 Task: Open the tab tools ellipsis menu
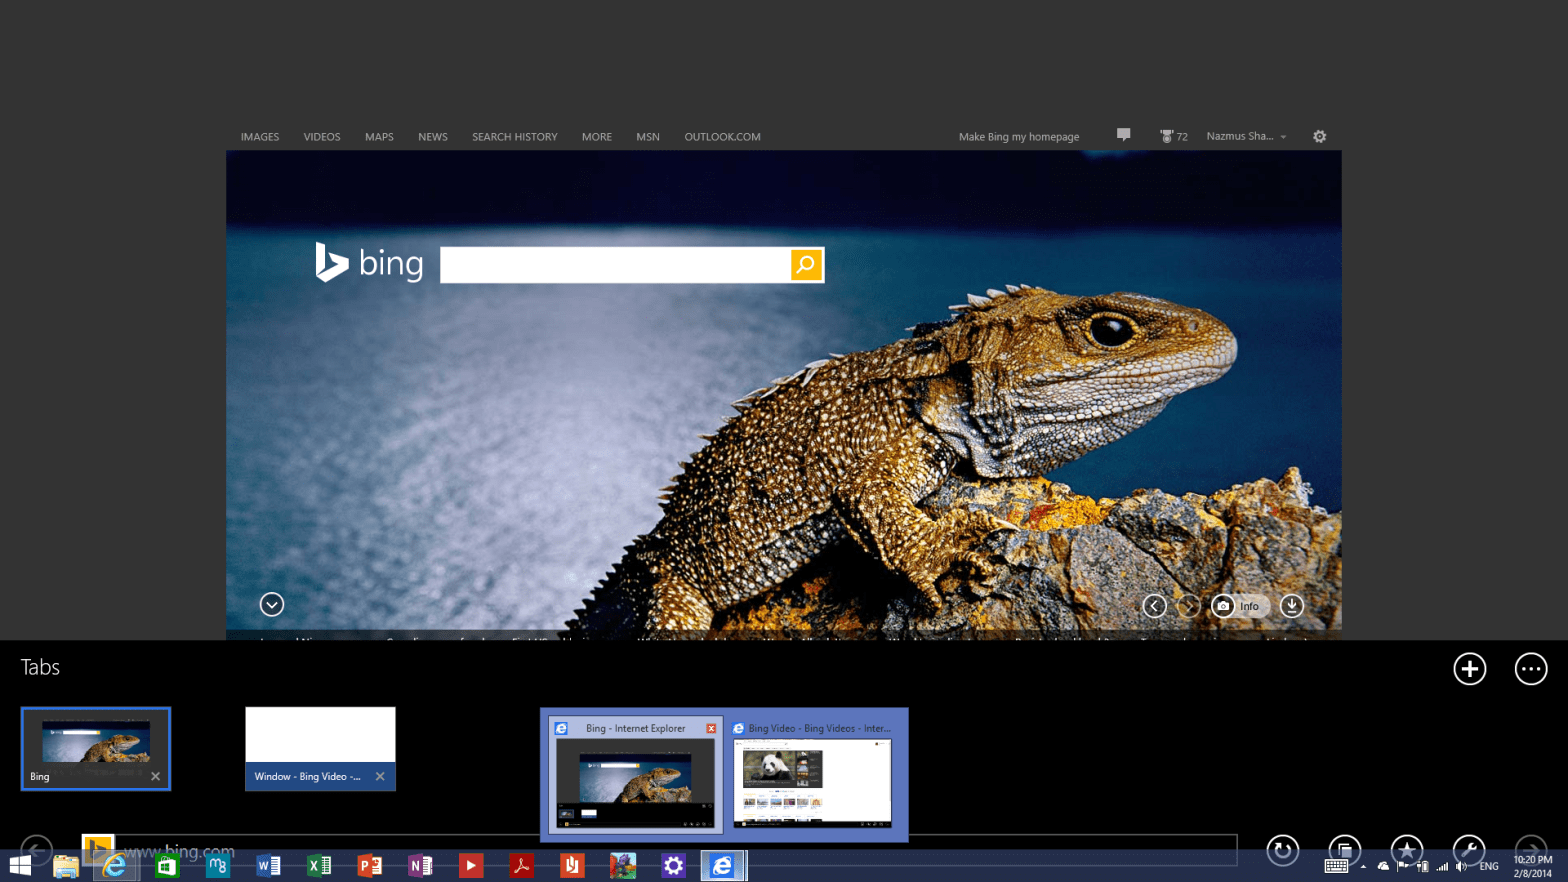tap(1530, 669)
